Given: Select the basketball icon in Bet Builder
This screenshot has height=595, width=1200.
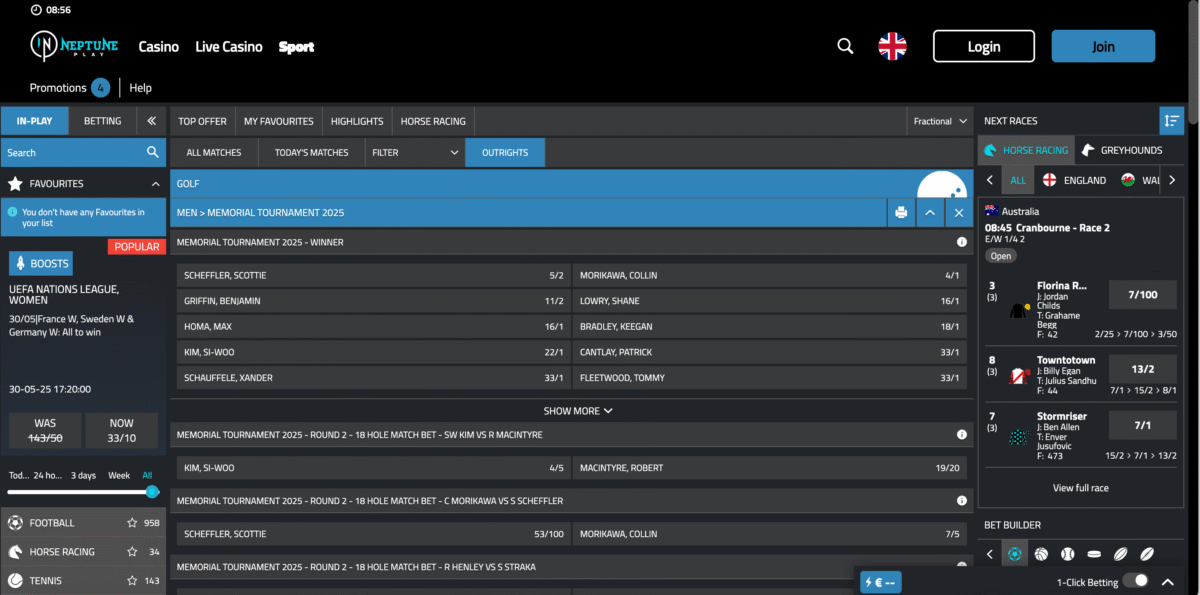Looking at the screenshot, I should [x=1041, y=554].
